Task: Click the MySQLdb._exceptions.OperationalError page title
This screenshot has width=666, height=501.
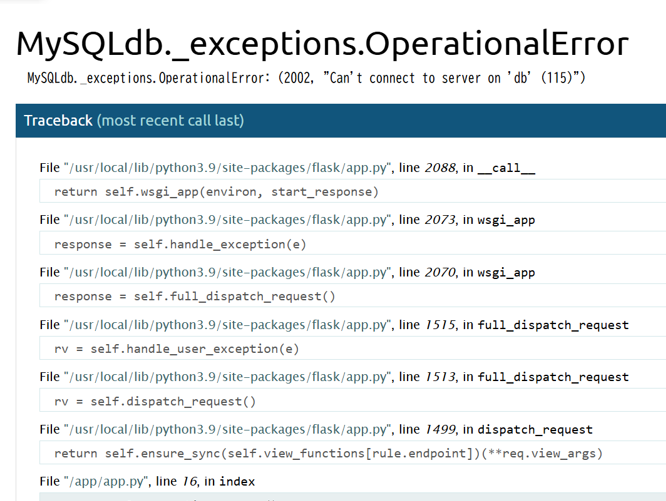Action: coord(322,44)
